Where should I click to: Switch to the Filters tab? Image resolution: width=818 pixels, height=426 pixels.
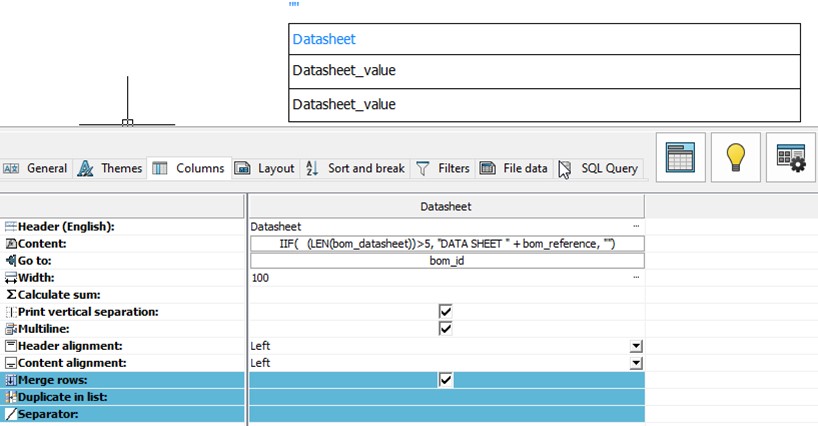click(443, 169)
